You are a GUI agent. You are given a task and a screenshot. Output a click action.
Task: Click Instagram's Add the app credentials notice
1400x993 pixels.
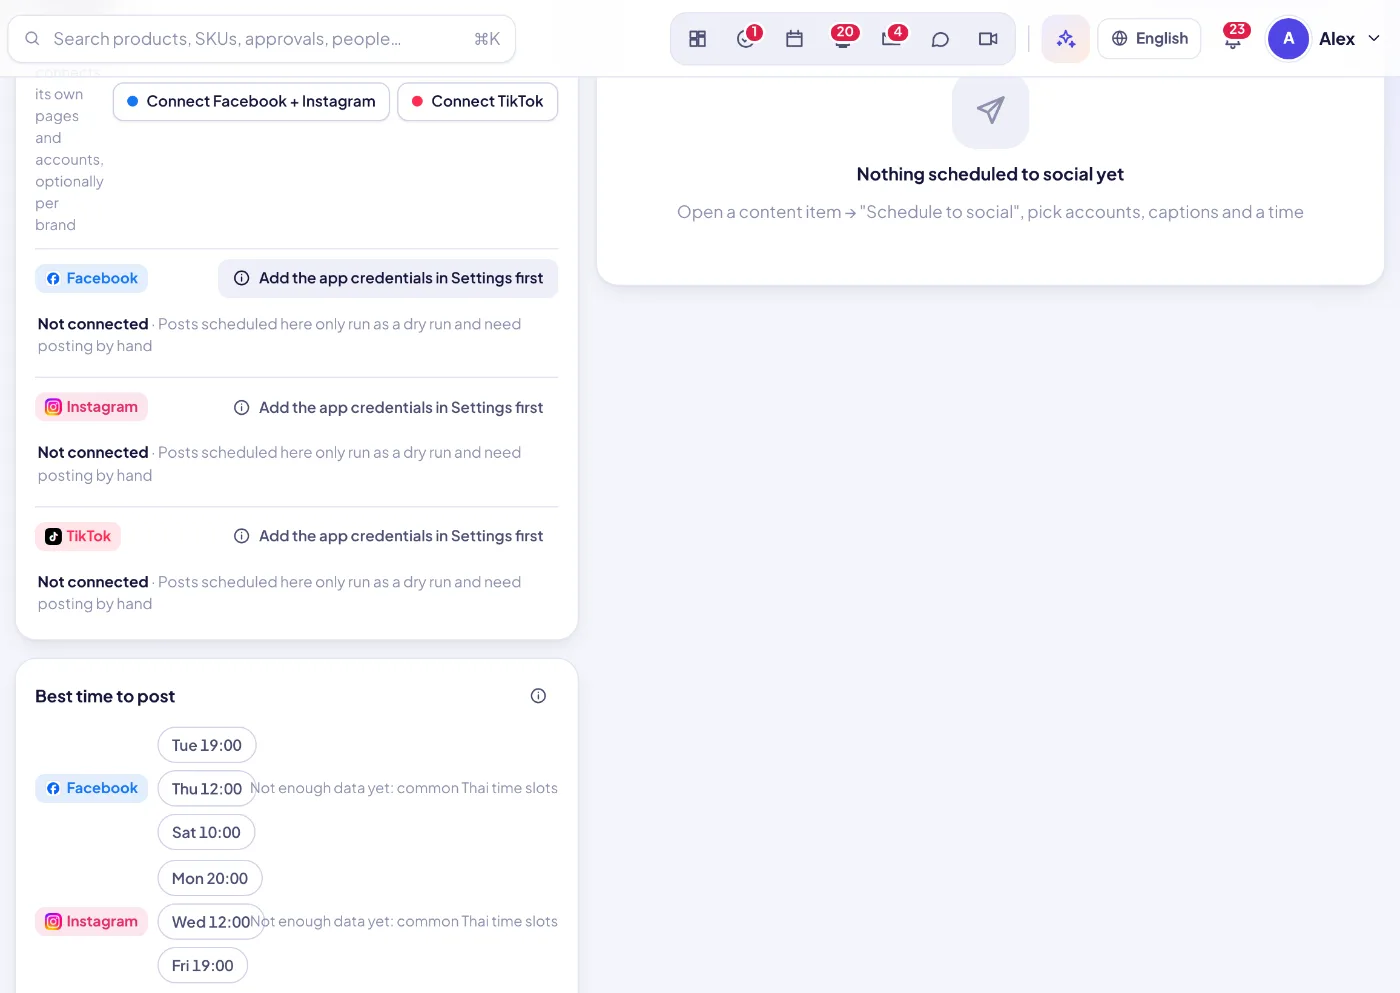pos(388,408)
